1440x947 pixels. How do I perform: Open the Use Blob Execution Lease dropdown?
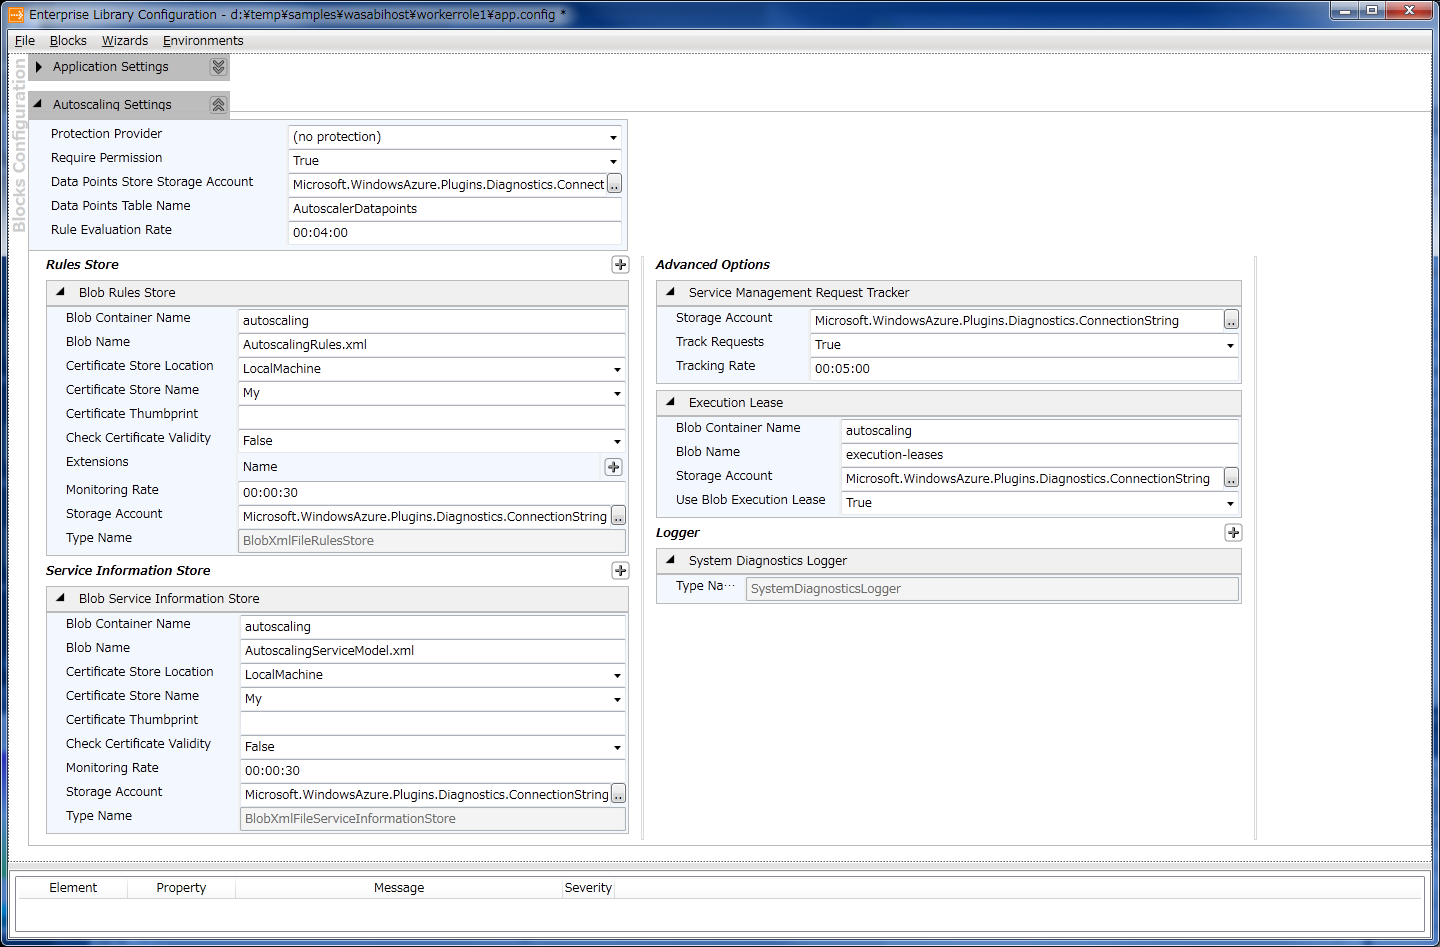coord(1230,503)
